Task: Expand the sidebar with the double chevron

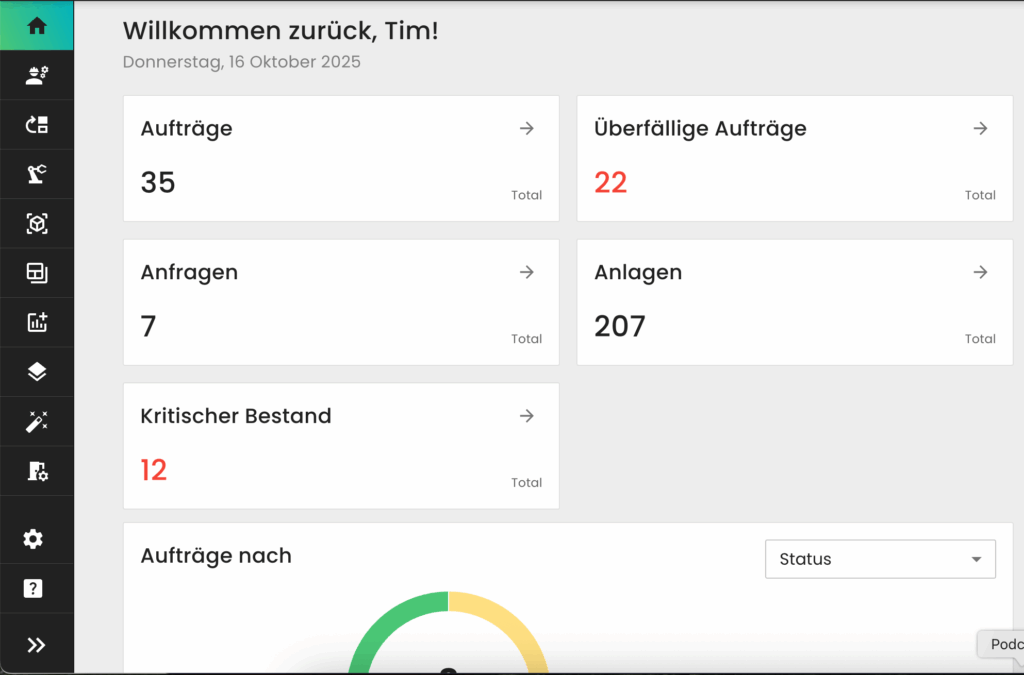Action: point(36,643)
